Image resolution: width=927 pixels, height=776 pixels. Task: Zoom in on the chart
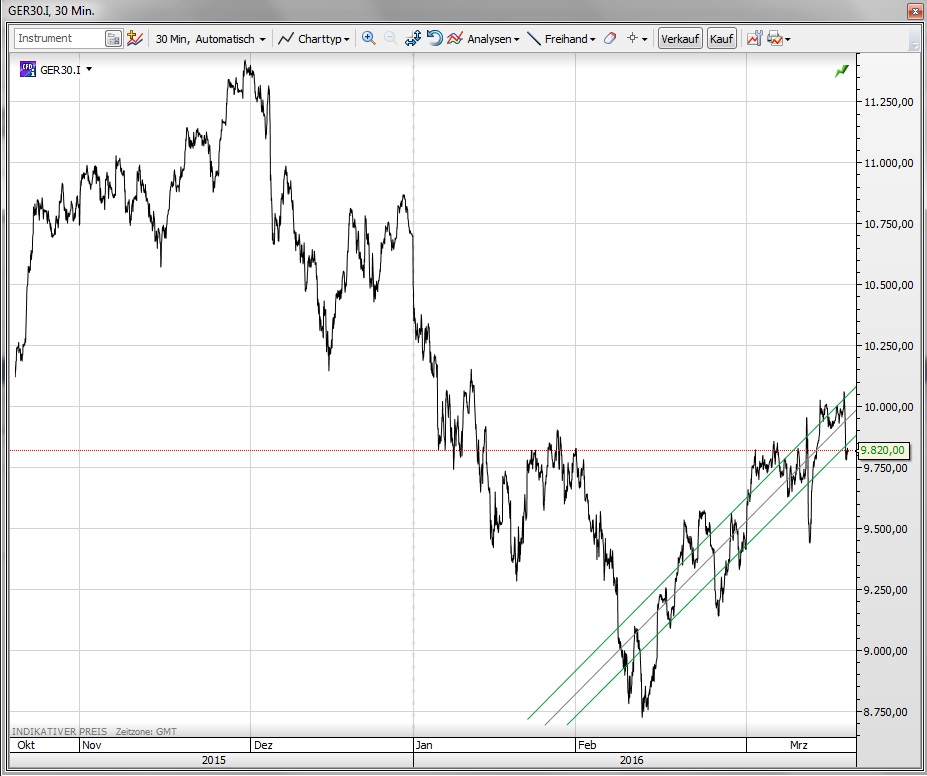click(x=368, y=39)
